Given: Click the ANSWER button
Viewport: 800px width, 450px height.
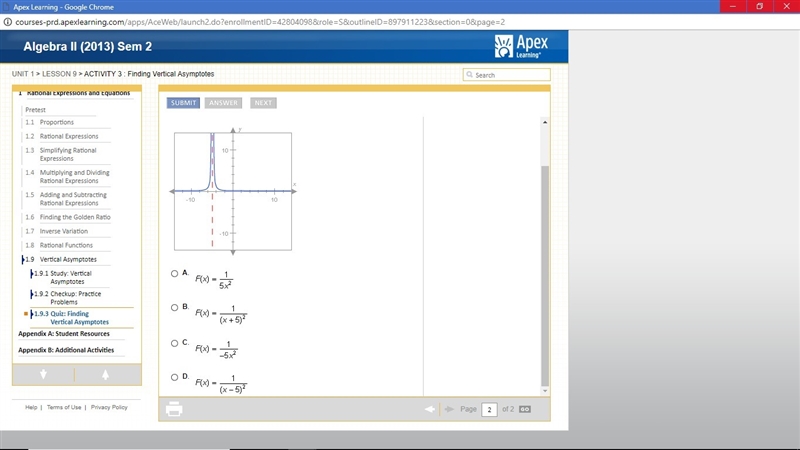Looking at the screenshot, I should (x=223, y=103).
